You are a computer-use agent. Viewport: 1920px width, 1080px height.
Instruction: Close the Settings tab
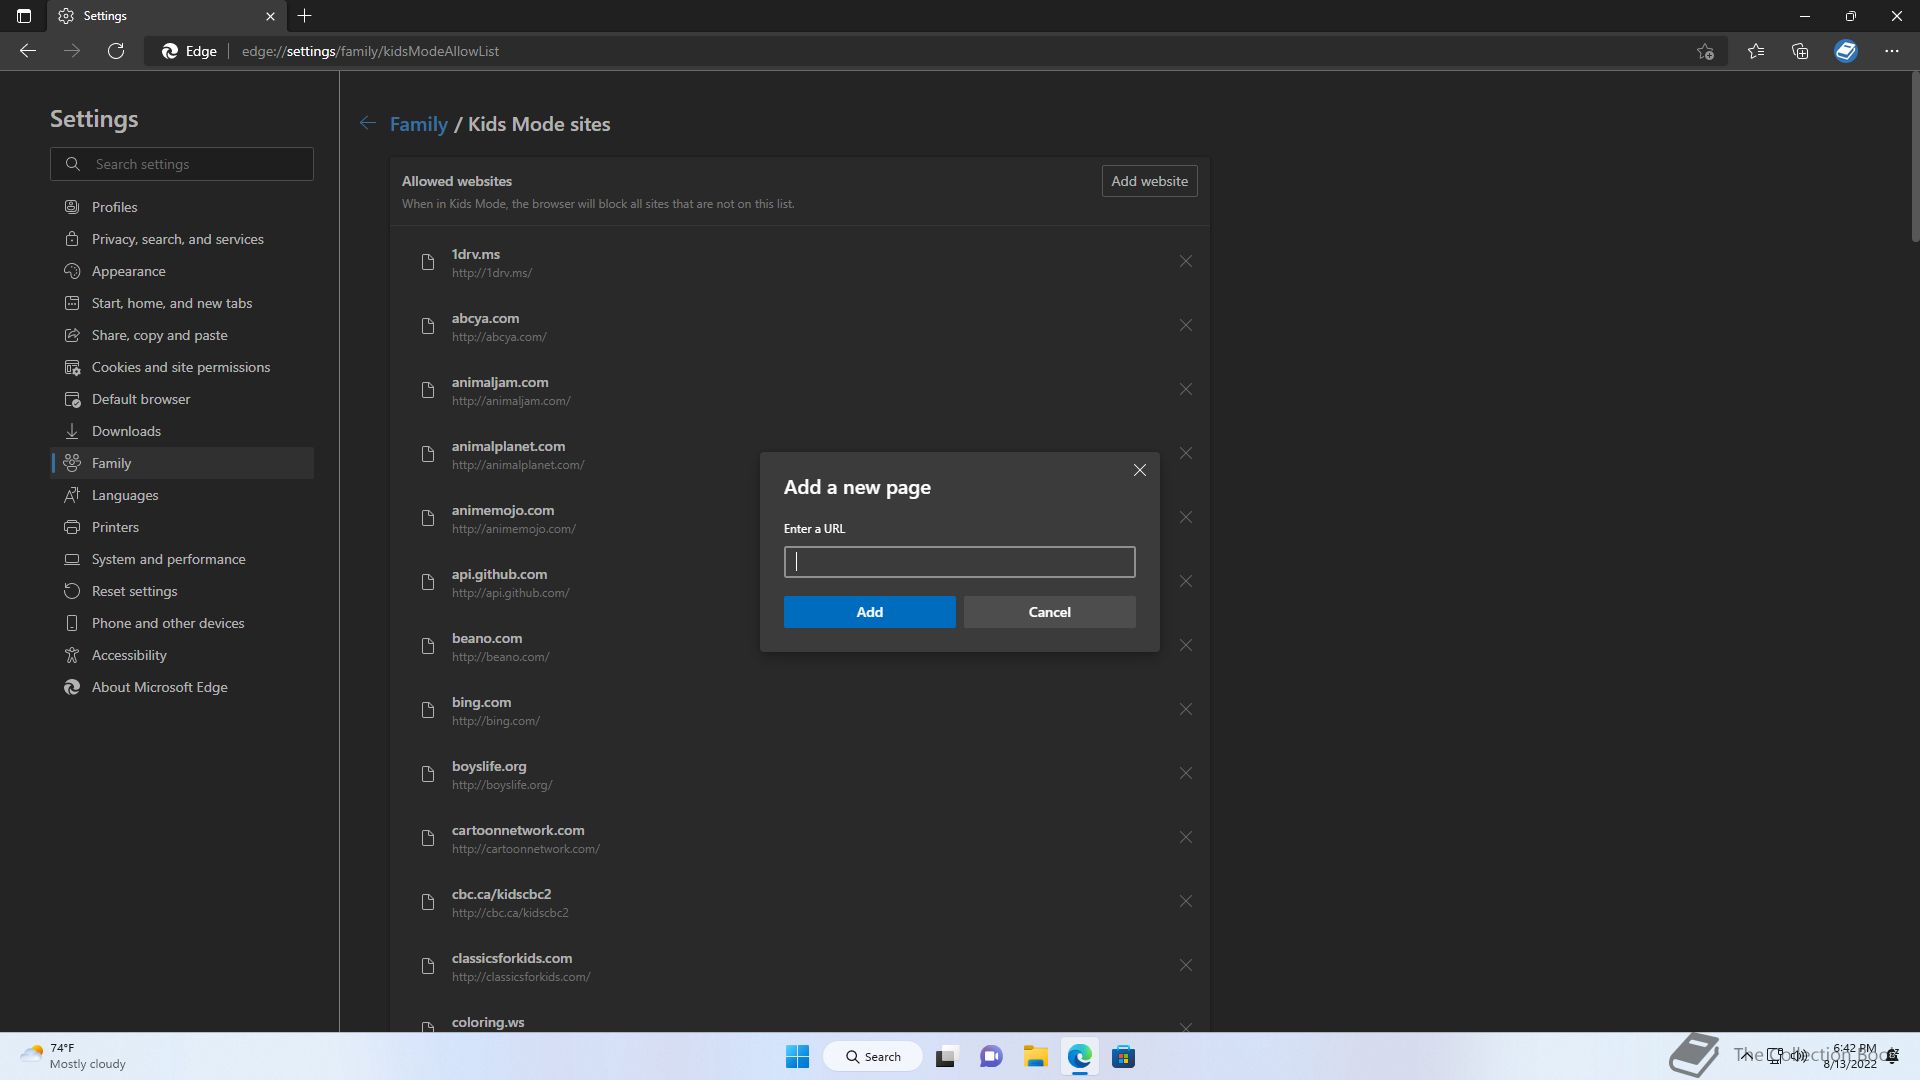click(270, 16)
